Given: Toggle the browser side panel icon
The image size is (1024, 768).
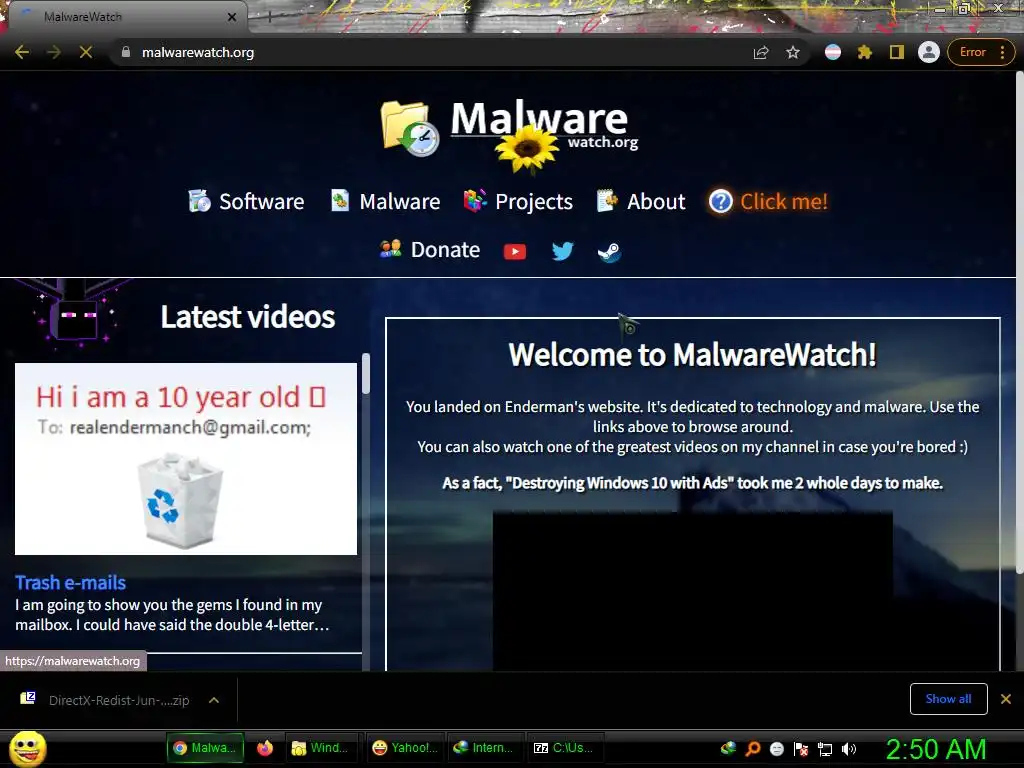Looking at the screenshot, I should click(x=897, y=52).
